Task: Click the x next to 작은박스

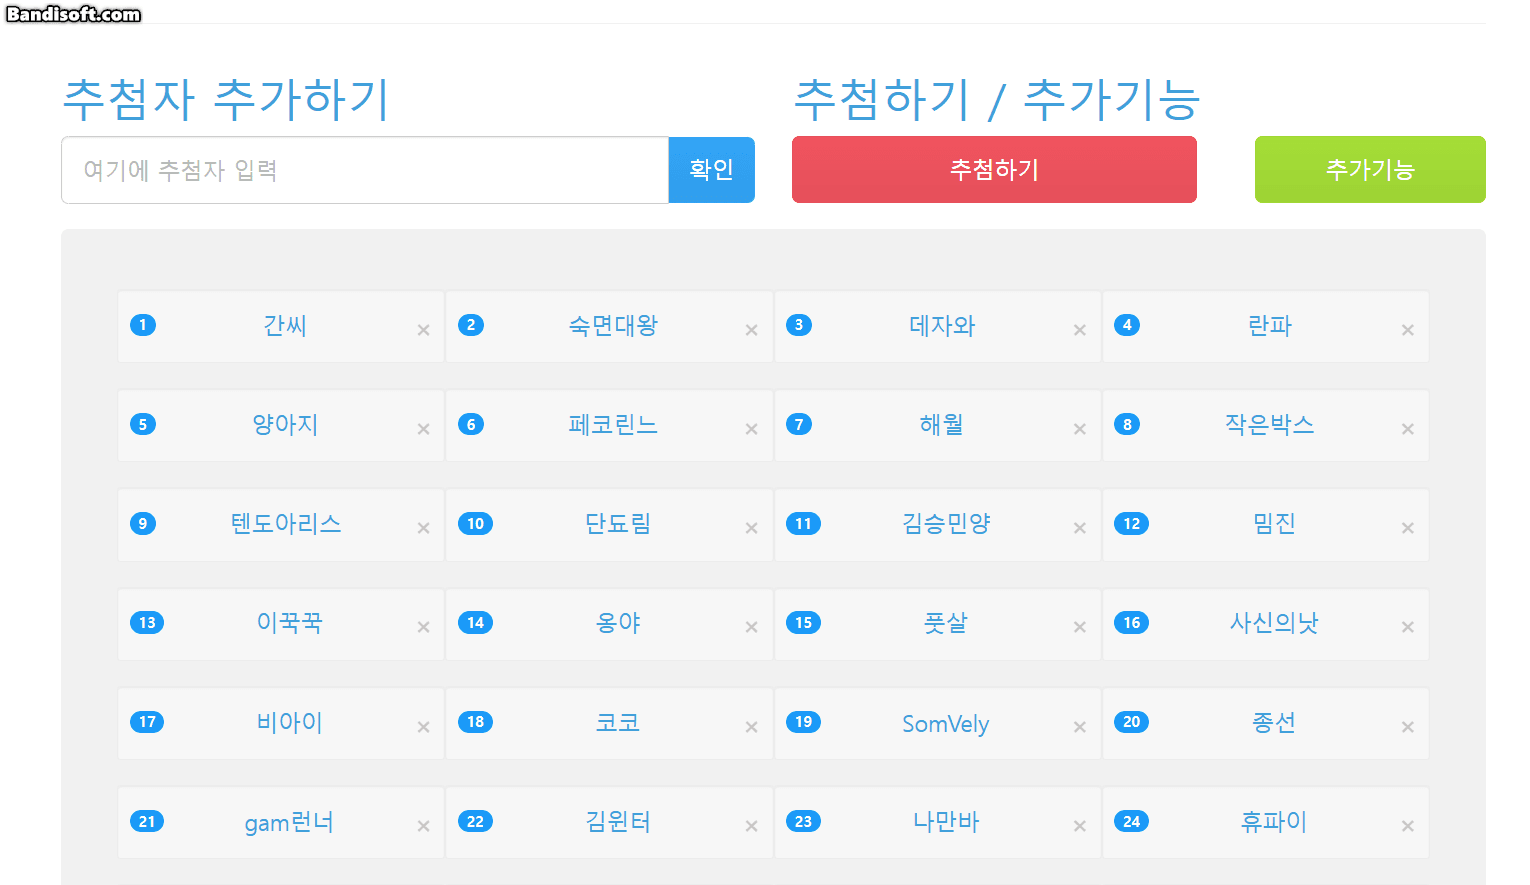Action: pos(1407,429)
